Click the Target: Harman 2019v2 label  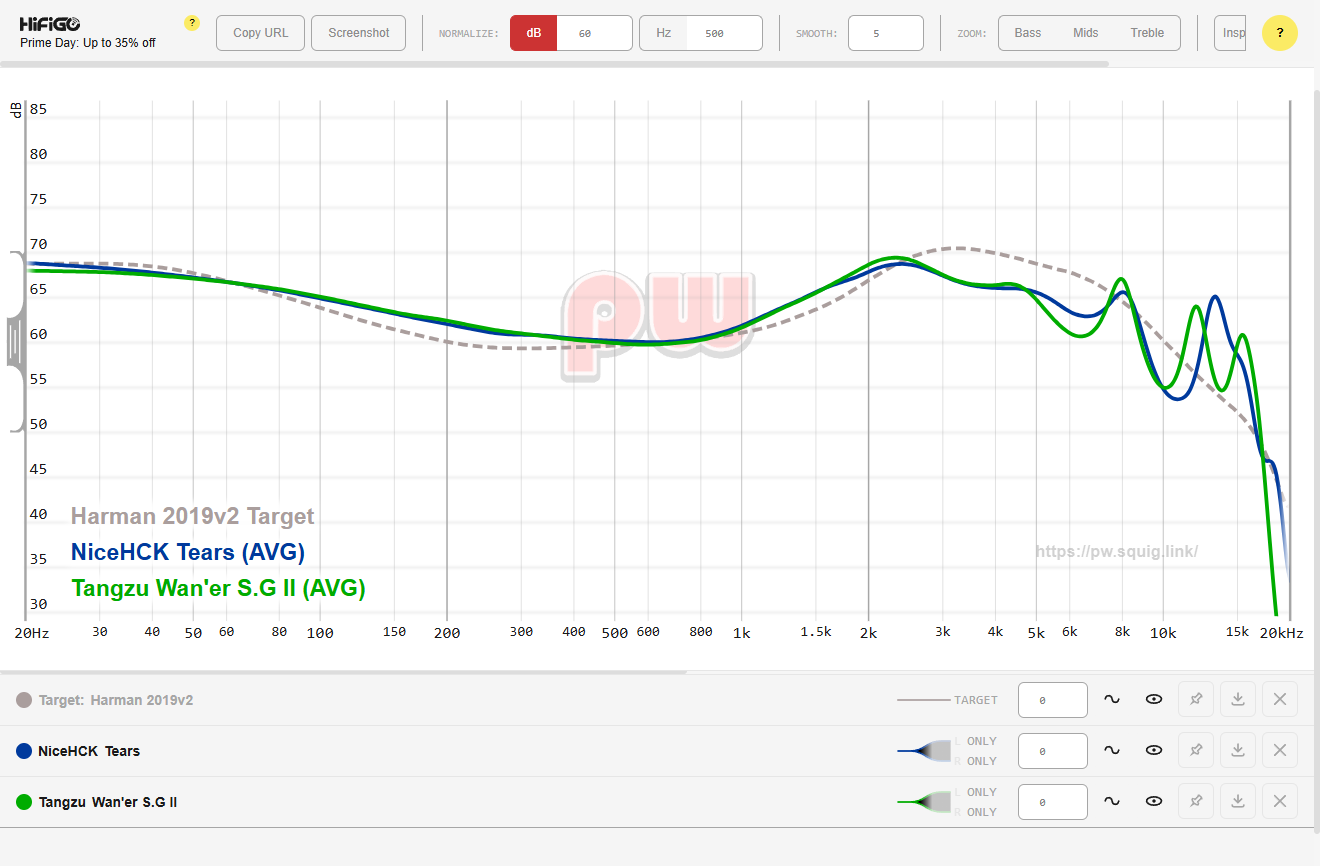pyautogui.click(x=116, y=700)
